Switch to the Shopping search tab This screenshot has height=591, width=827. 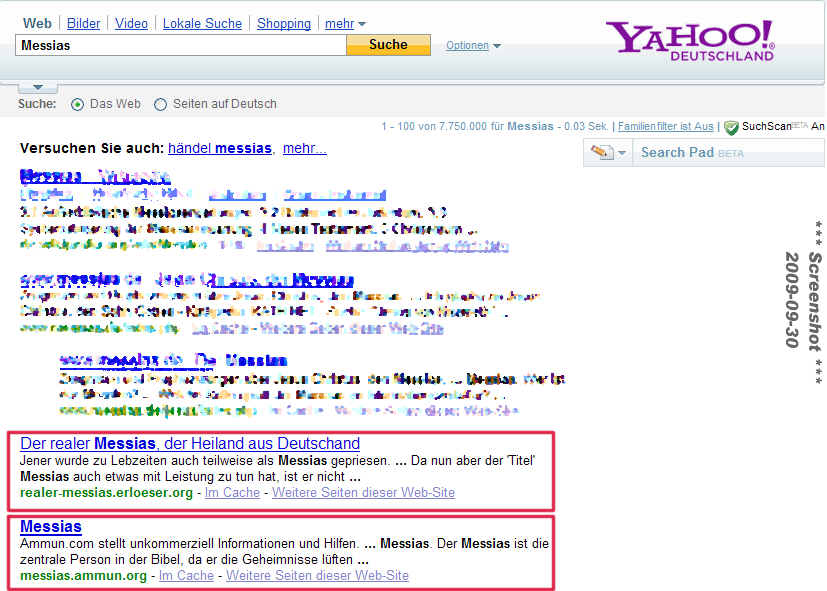click(284, 24)
